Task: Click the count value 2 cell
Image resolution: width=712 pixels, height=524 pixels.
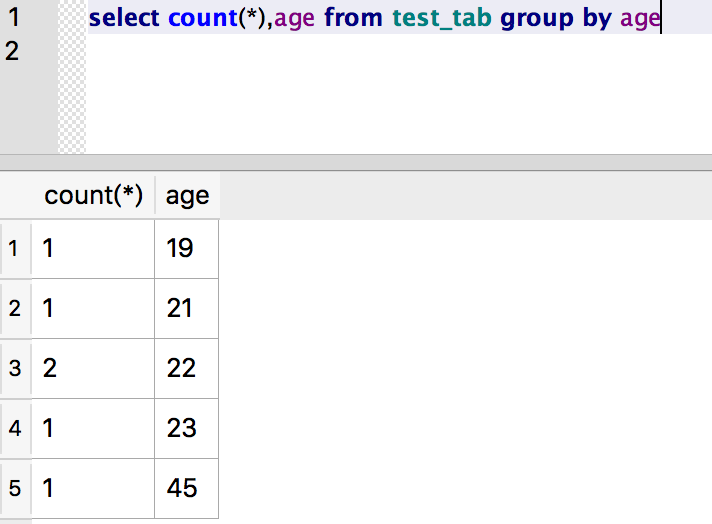Action: tap(93, 369)
